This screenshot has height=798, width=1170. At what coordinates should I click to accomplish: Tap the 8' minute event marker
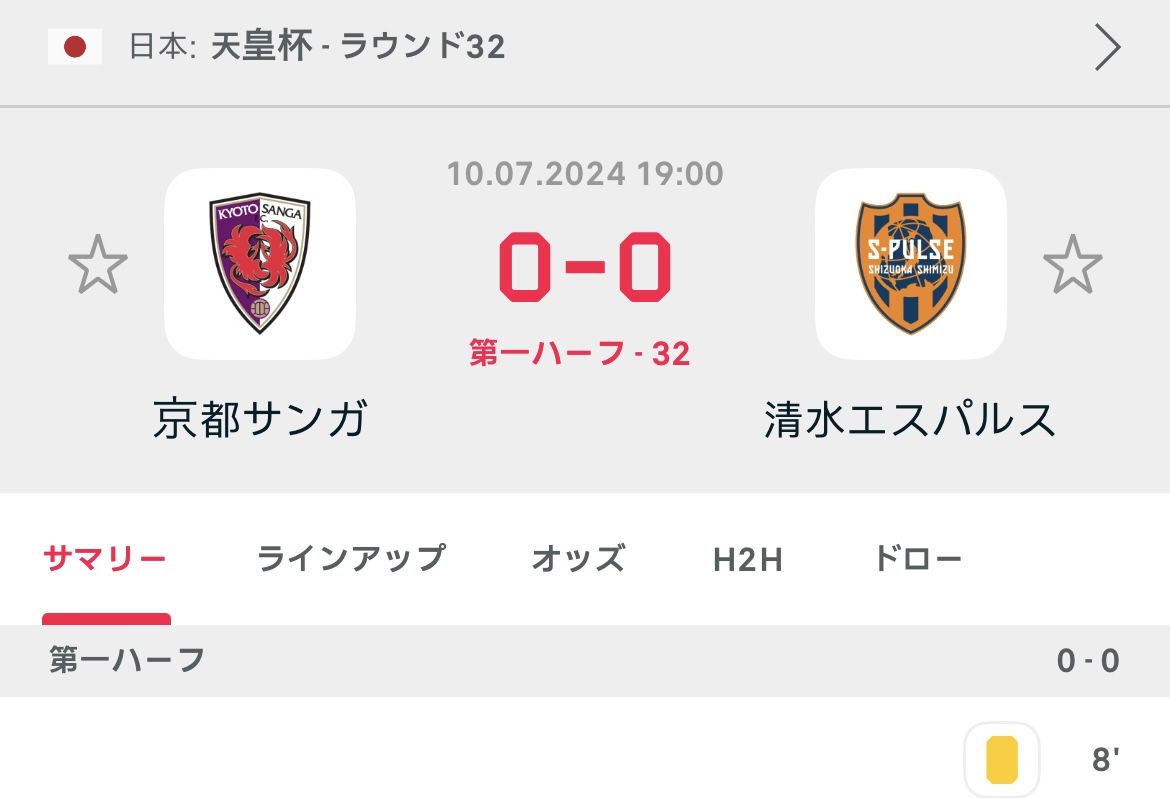[1103, 760]
